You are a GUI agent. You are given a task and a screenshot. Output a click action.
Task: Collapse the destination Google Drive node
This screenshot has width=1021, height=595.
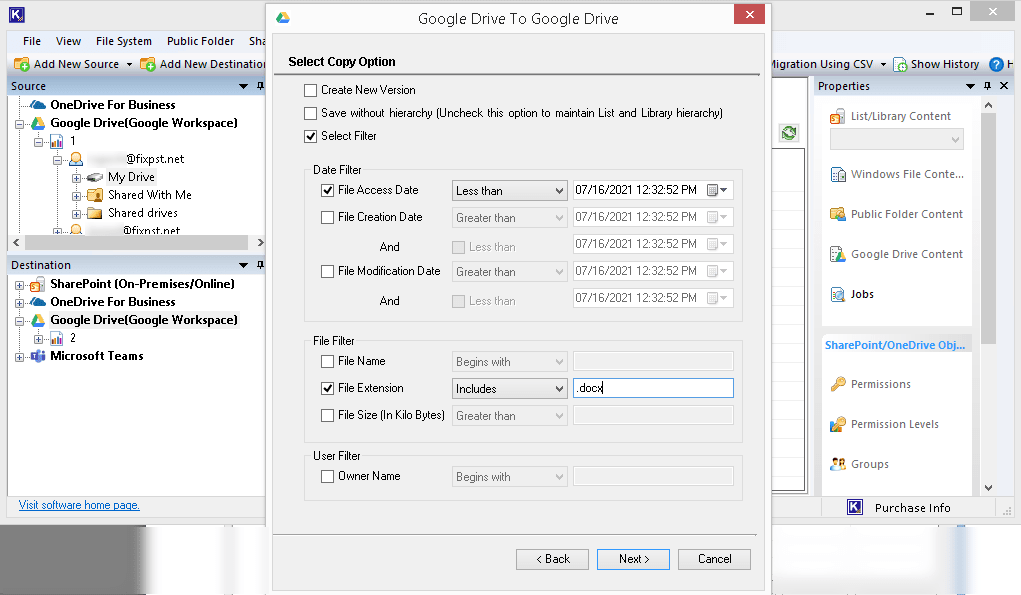(20, 322)
